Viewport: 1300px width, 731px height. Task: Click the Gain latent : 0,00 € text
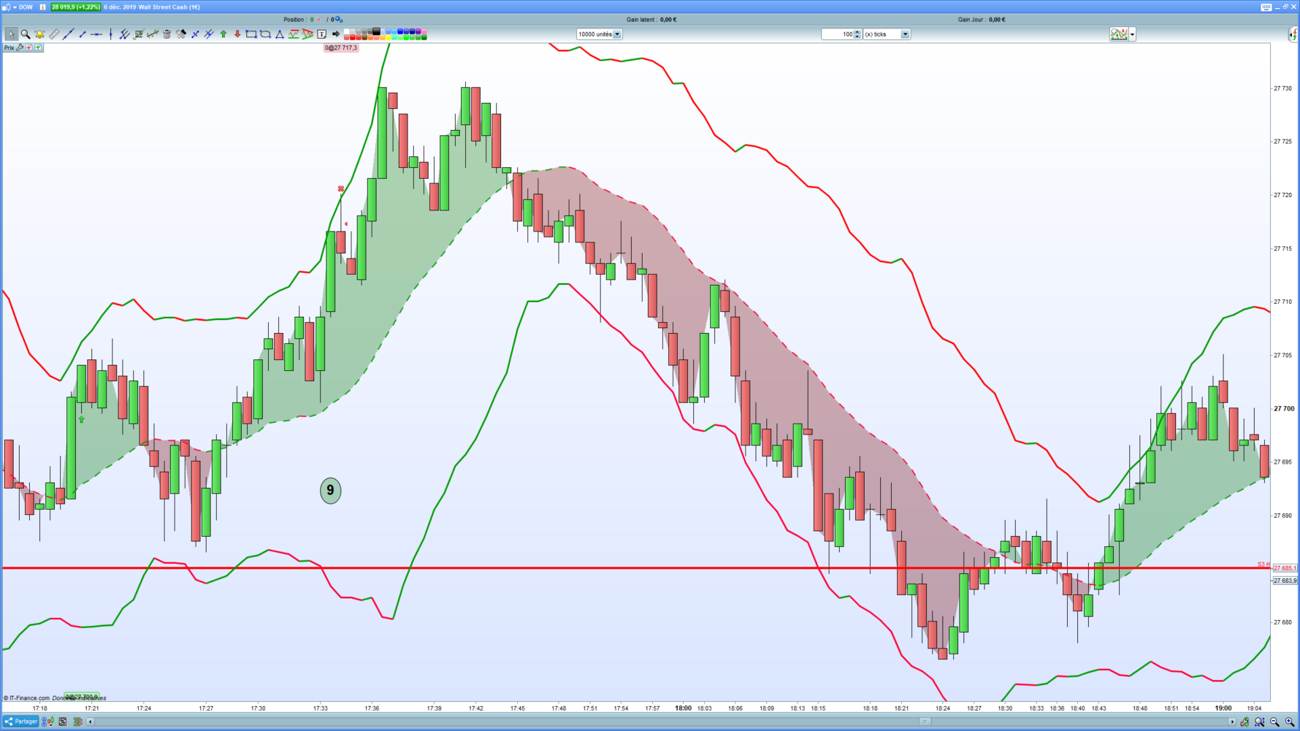pyautogui.click(x=651, y=19)
